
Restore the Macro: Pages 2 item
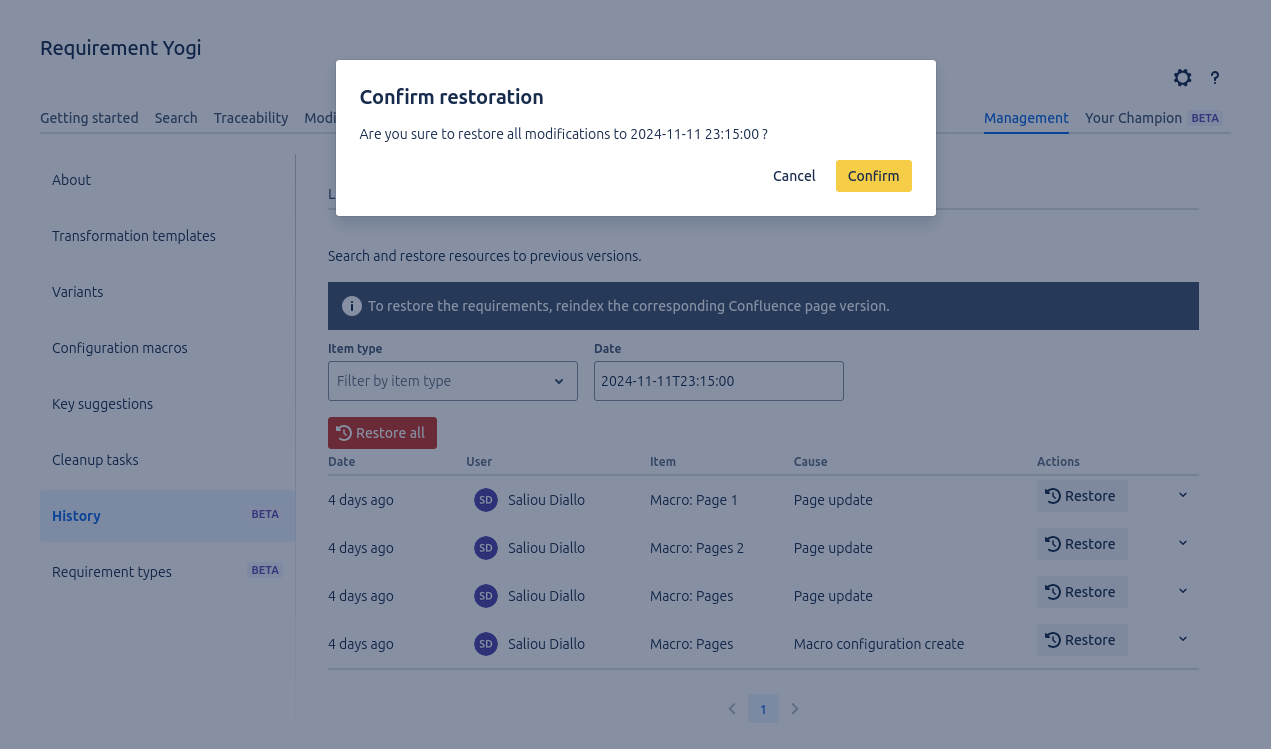(x=1081, y=544)
